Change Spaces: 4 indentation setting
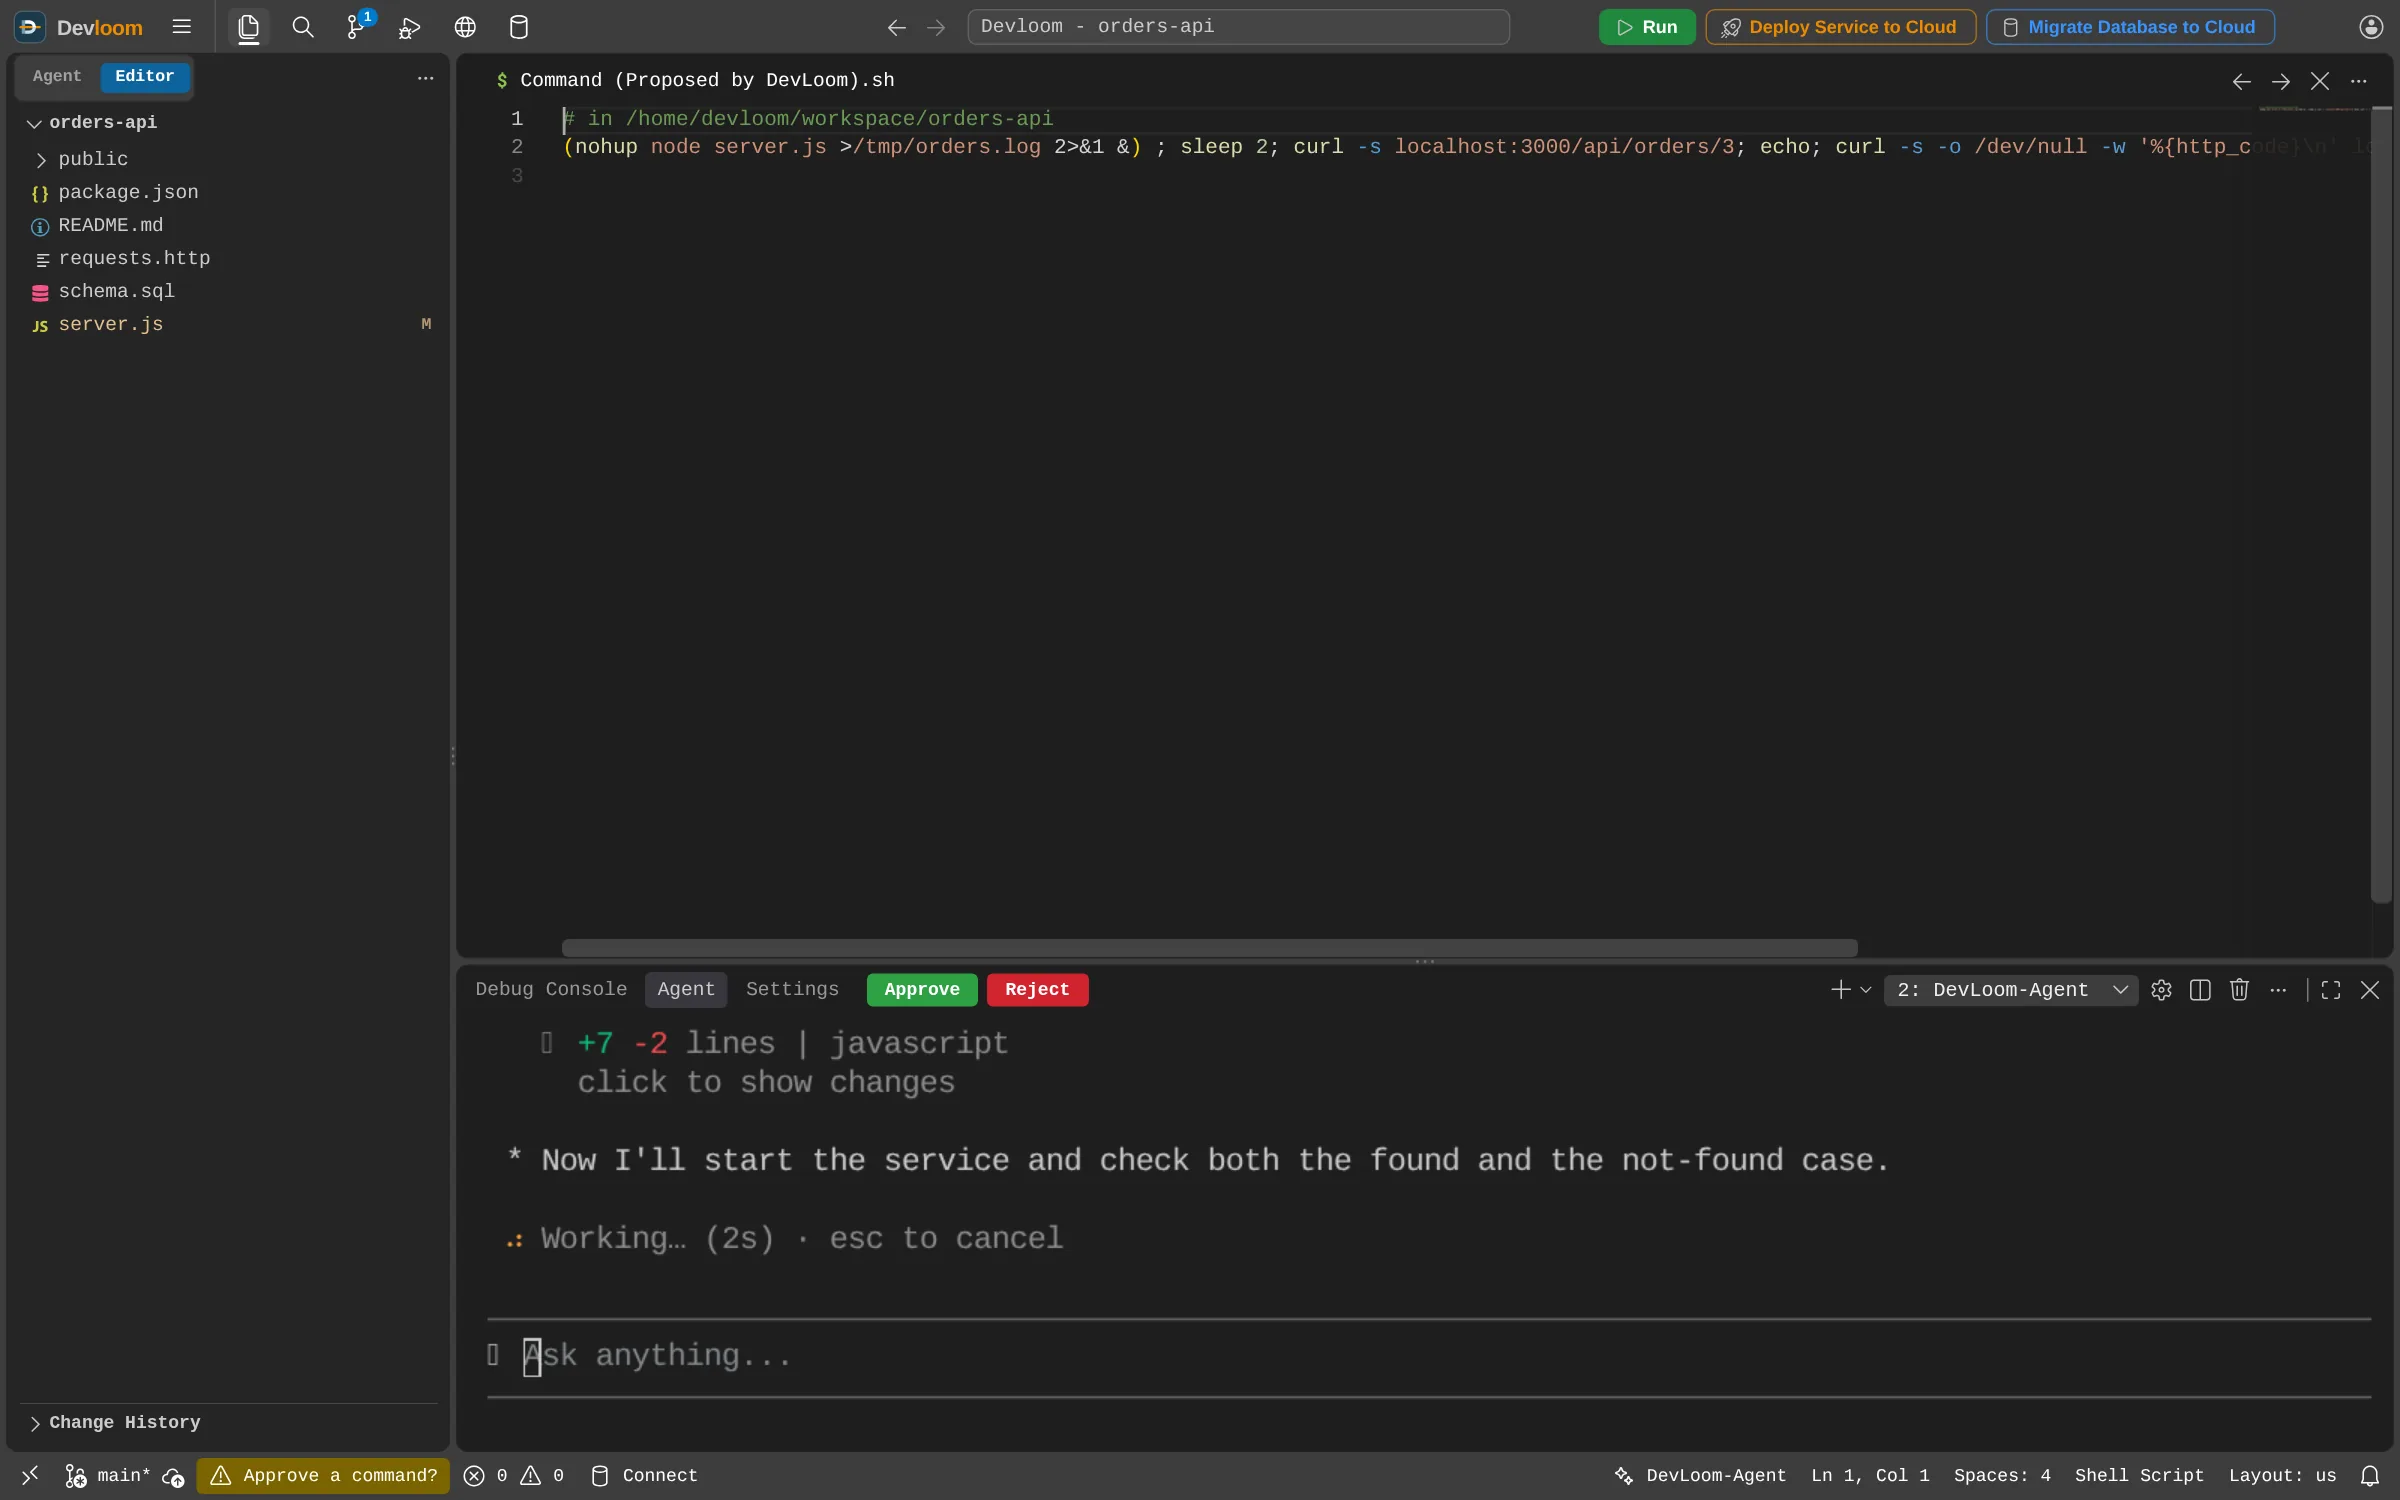 (2002, 1476)
